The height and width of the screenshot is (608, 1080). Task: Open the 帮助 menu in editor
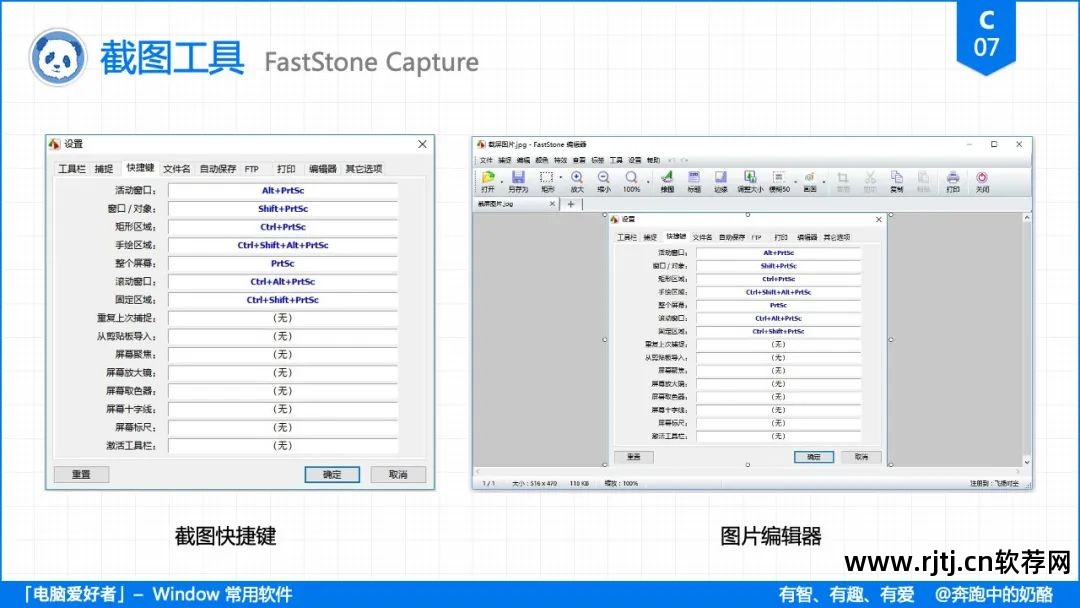click(654, 160)
